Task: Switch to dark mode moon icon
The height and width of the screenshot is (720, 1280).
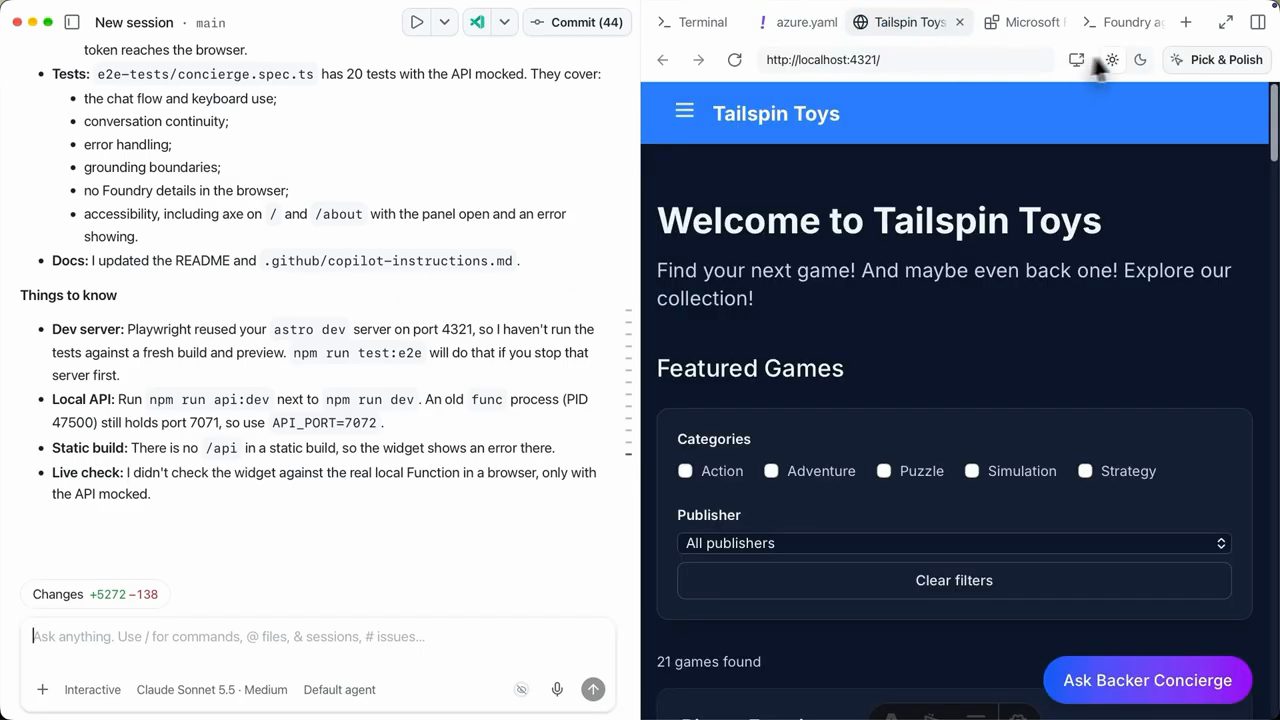Action: click(x=1140, y=60)
